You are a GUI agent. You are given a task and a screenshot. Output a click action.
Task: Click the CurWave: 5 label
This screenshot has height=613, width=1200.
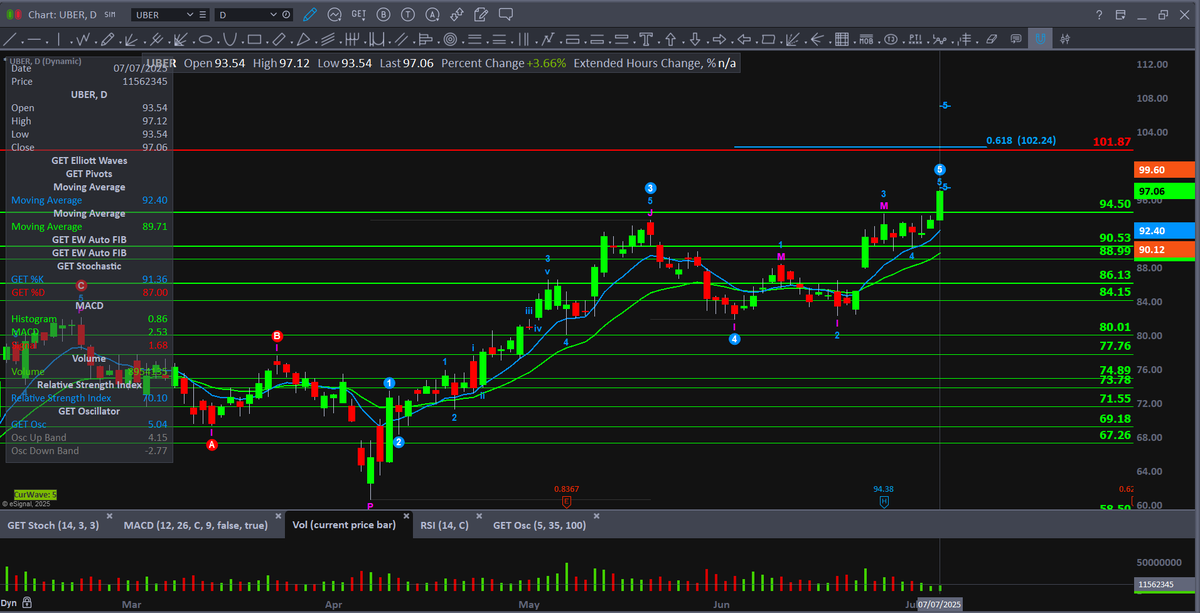[36, 495]
